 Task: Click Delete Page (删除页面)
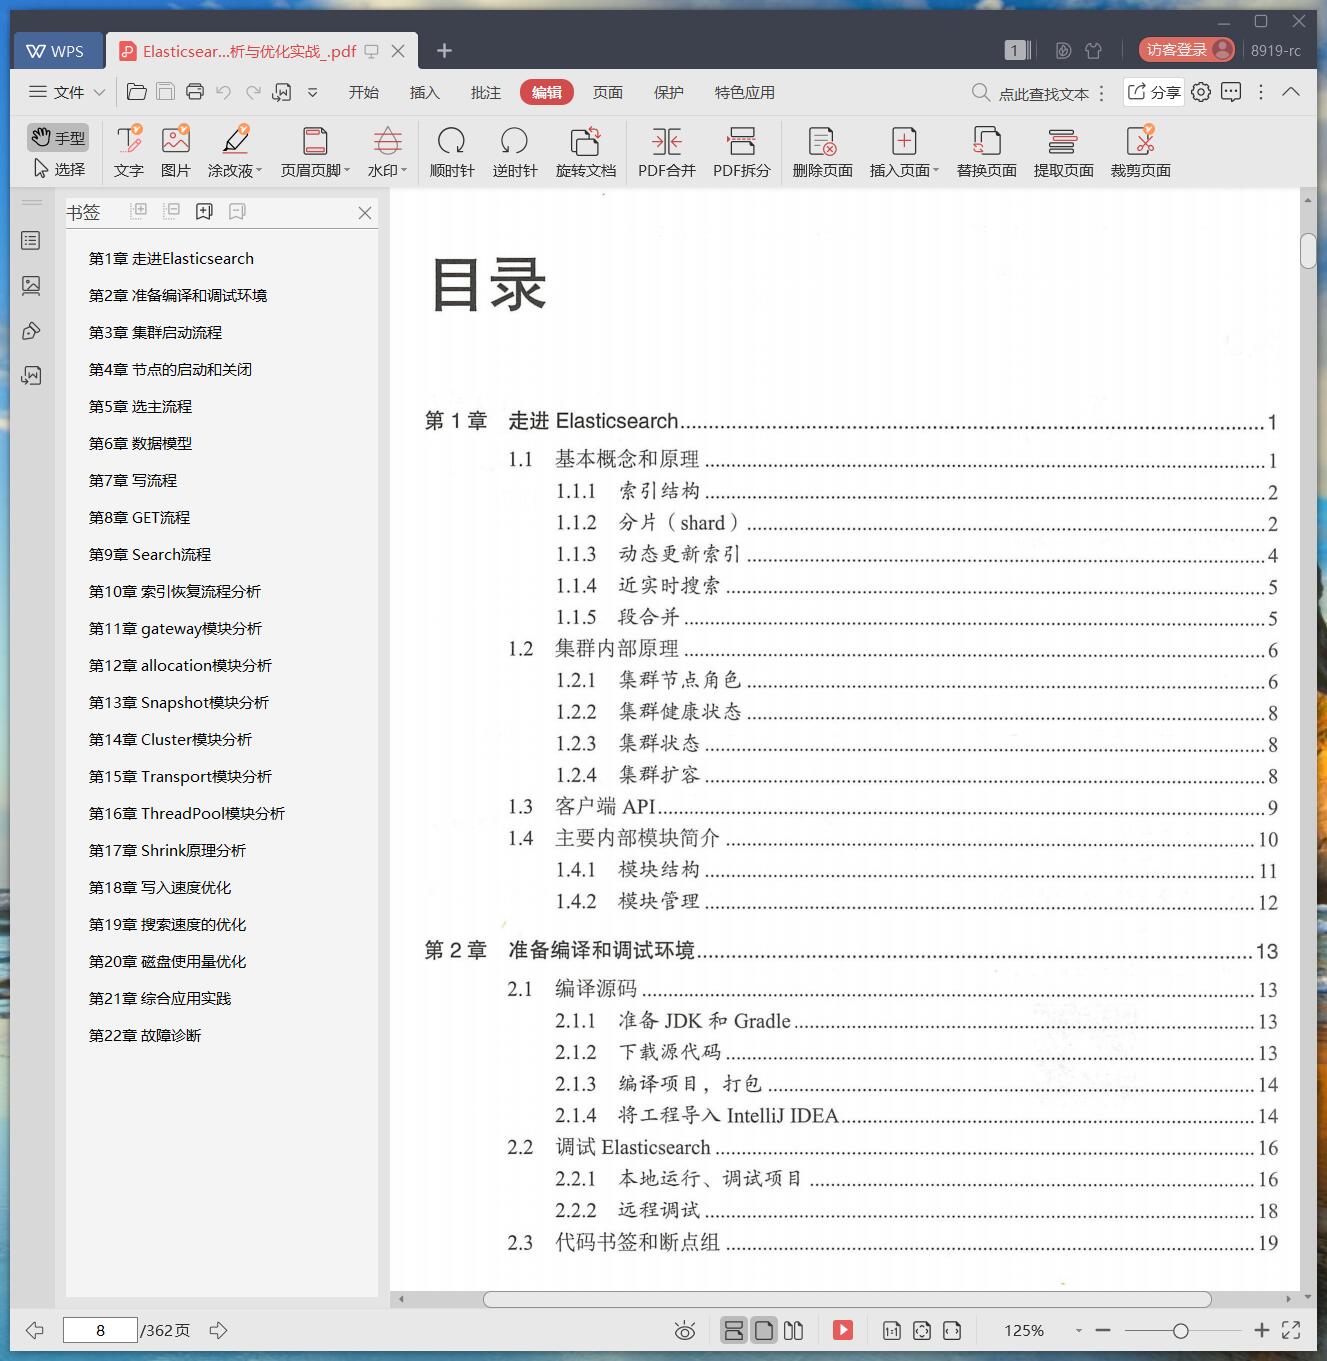click(823, 151)
